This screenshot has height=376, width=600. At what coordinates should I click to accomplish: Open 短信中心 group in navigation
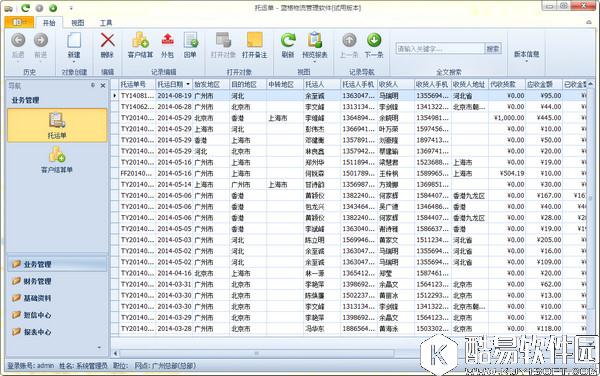[x=57, y=315]
